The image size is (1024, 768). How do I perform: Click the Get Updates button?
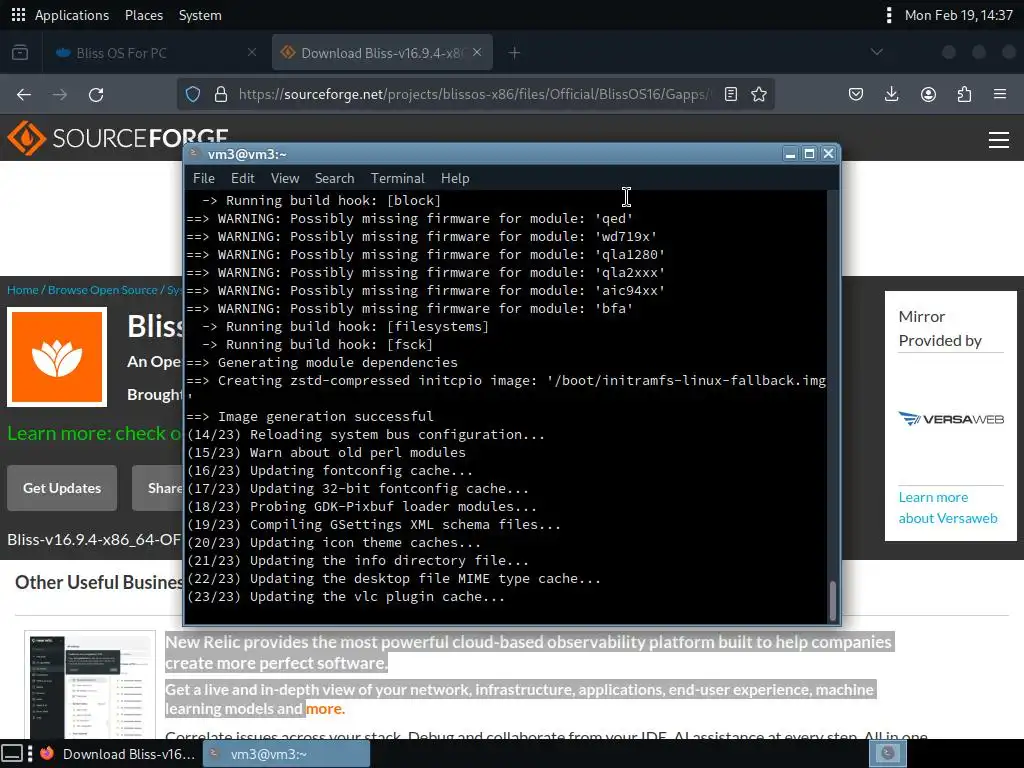(x=62, y=488)
